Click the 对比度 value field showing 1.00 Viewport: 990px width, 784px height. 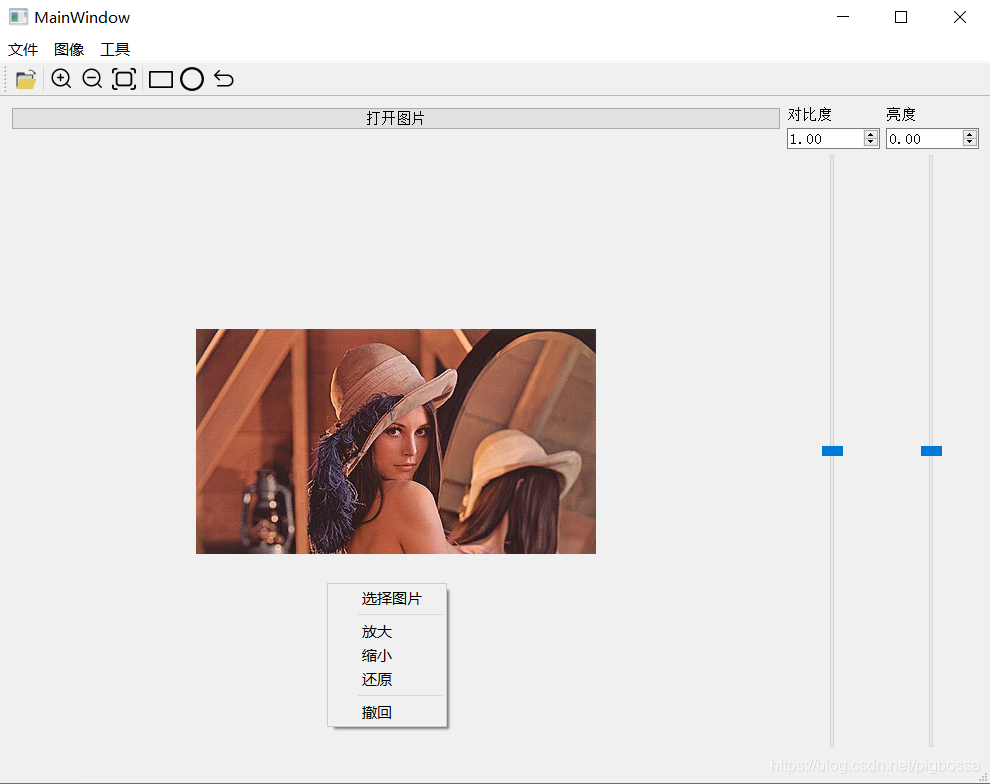coord(826,139)
